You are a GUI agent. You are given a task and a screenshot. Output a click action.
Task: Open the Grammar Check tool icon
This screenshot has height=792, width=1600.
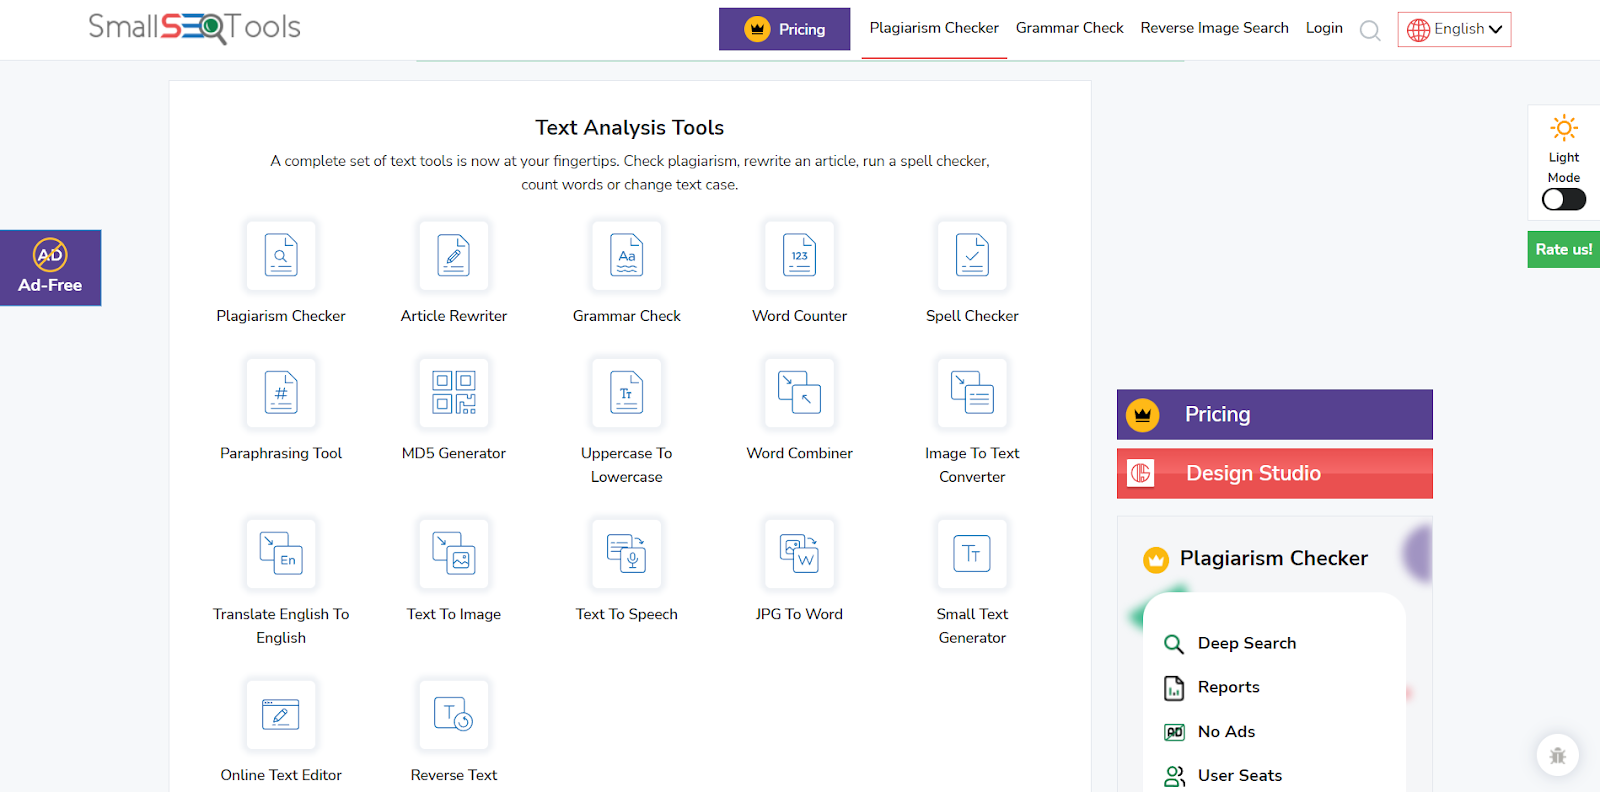(627, 255)
